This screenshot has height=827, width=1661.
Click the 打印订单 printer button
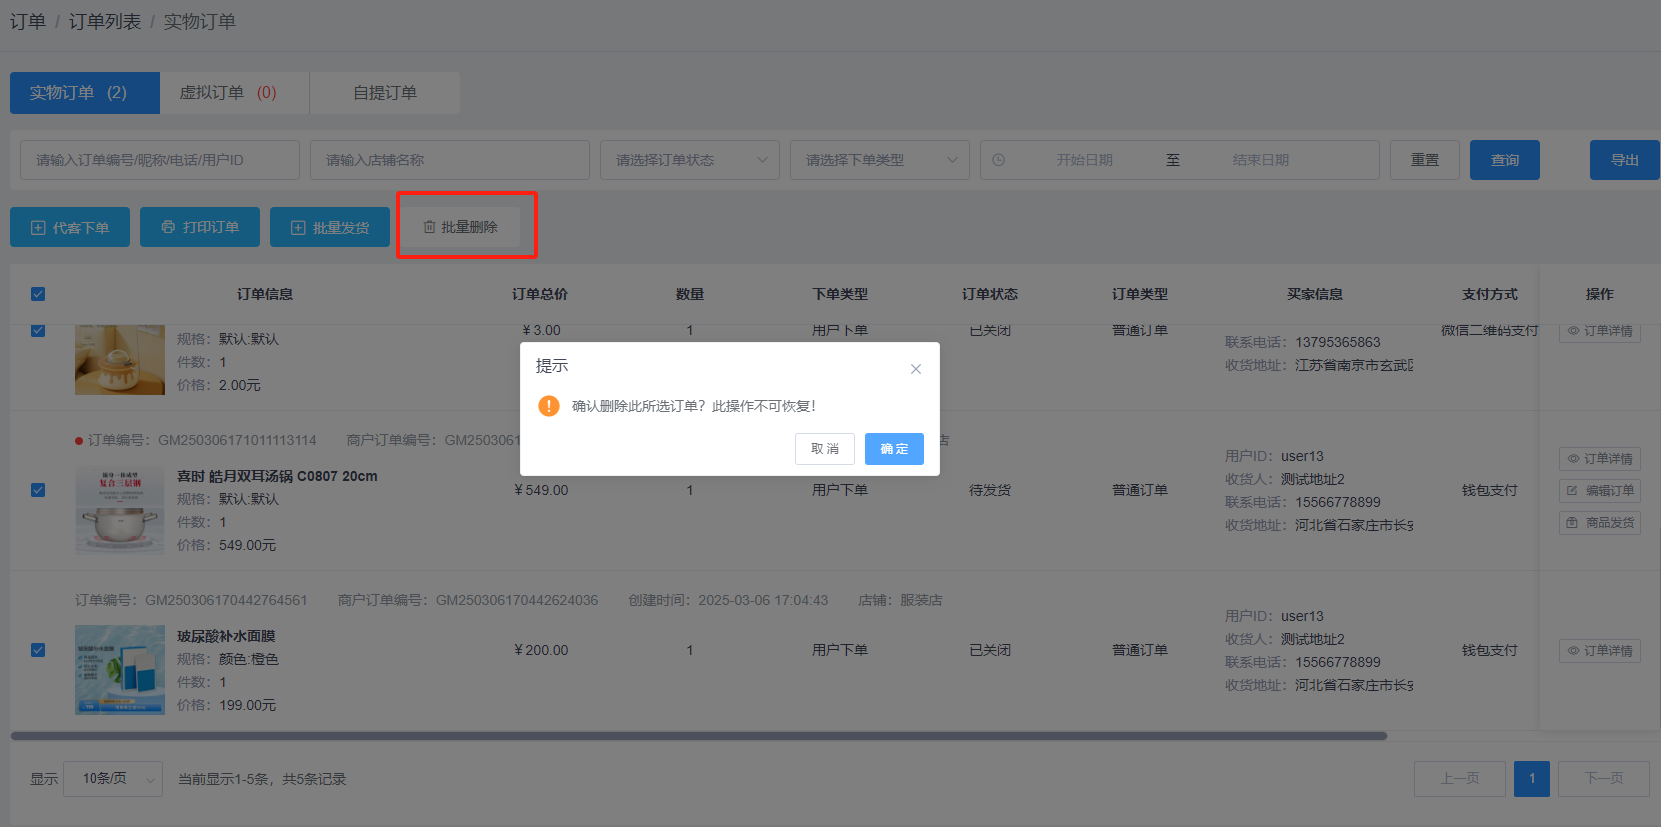[x=200, y=227]
